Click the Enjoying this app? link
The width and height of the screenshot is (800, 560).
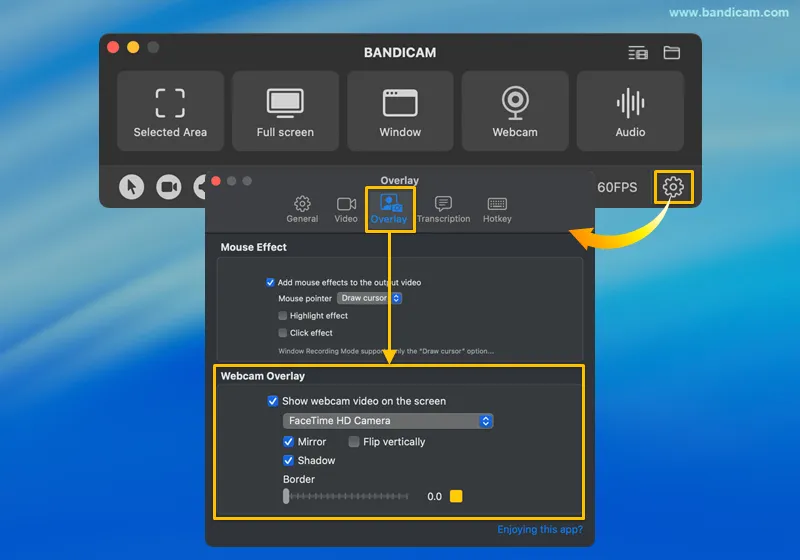click(x=540, y=529)
